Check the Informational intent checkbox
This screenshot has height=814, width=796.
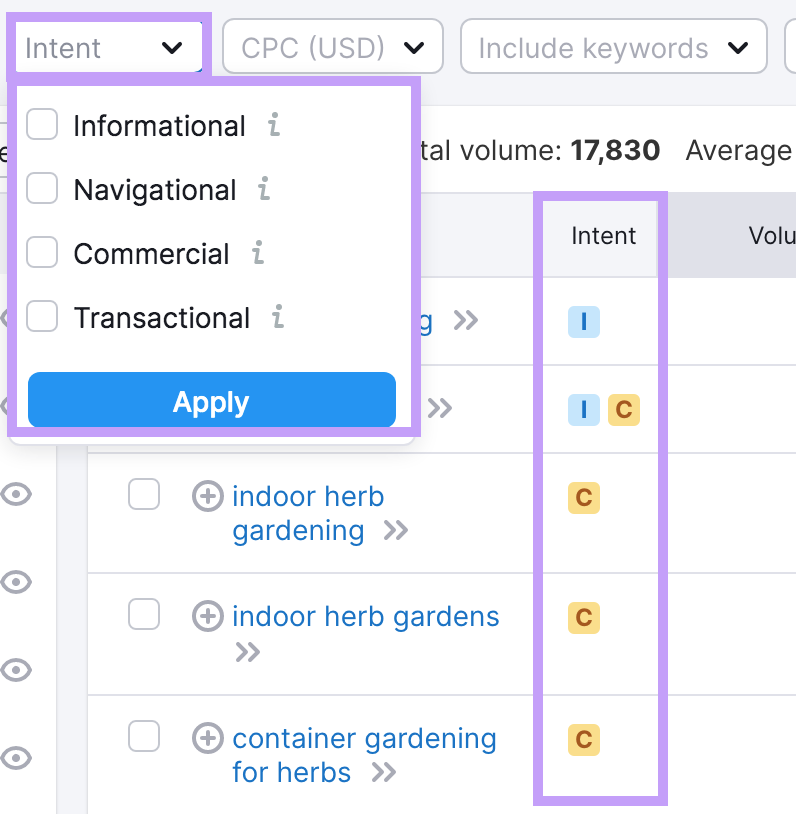[x=41, y=124]
